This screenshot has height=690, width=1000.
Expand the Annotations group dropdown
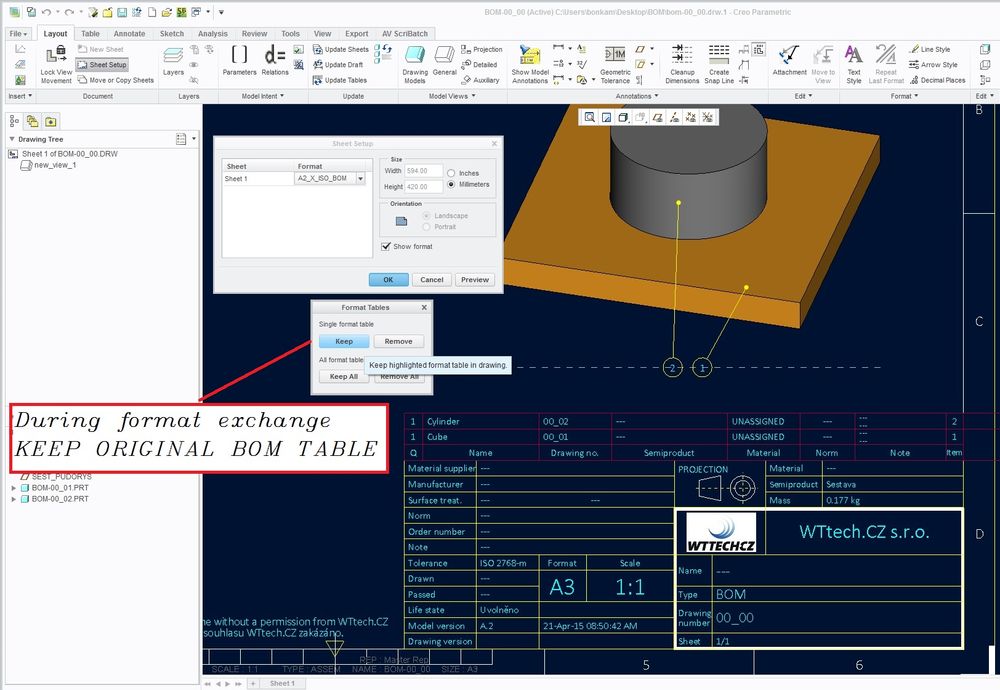(x=637, y=96)
